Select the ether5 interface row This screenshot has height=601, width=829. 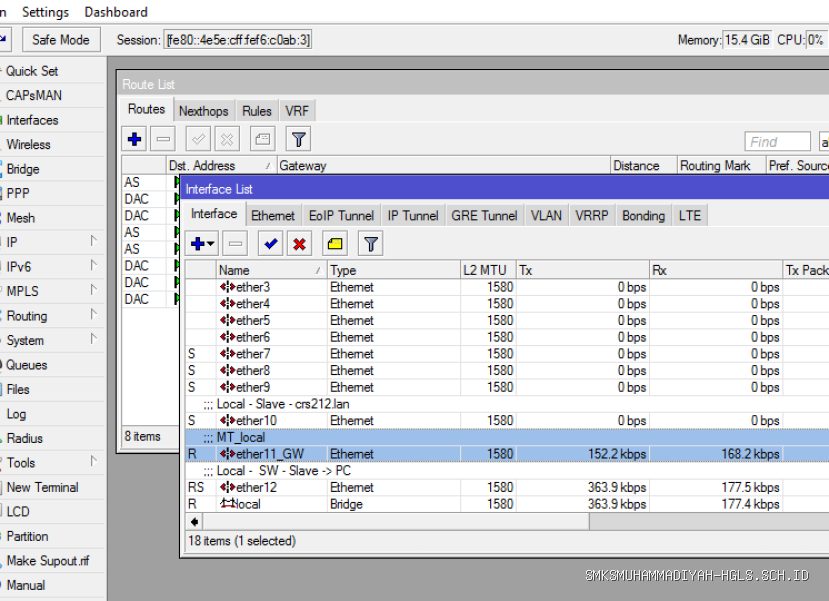(x=507, y=320)
